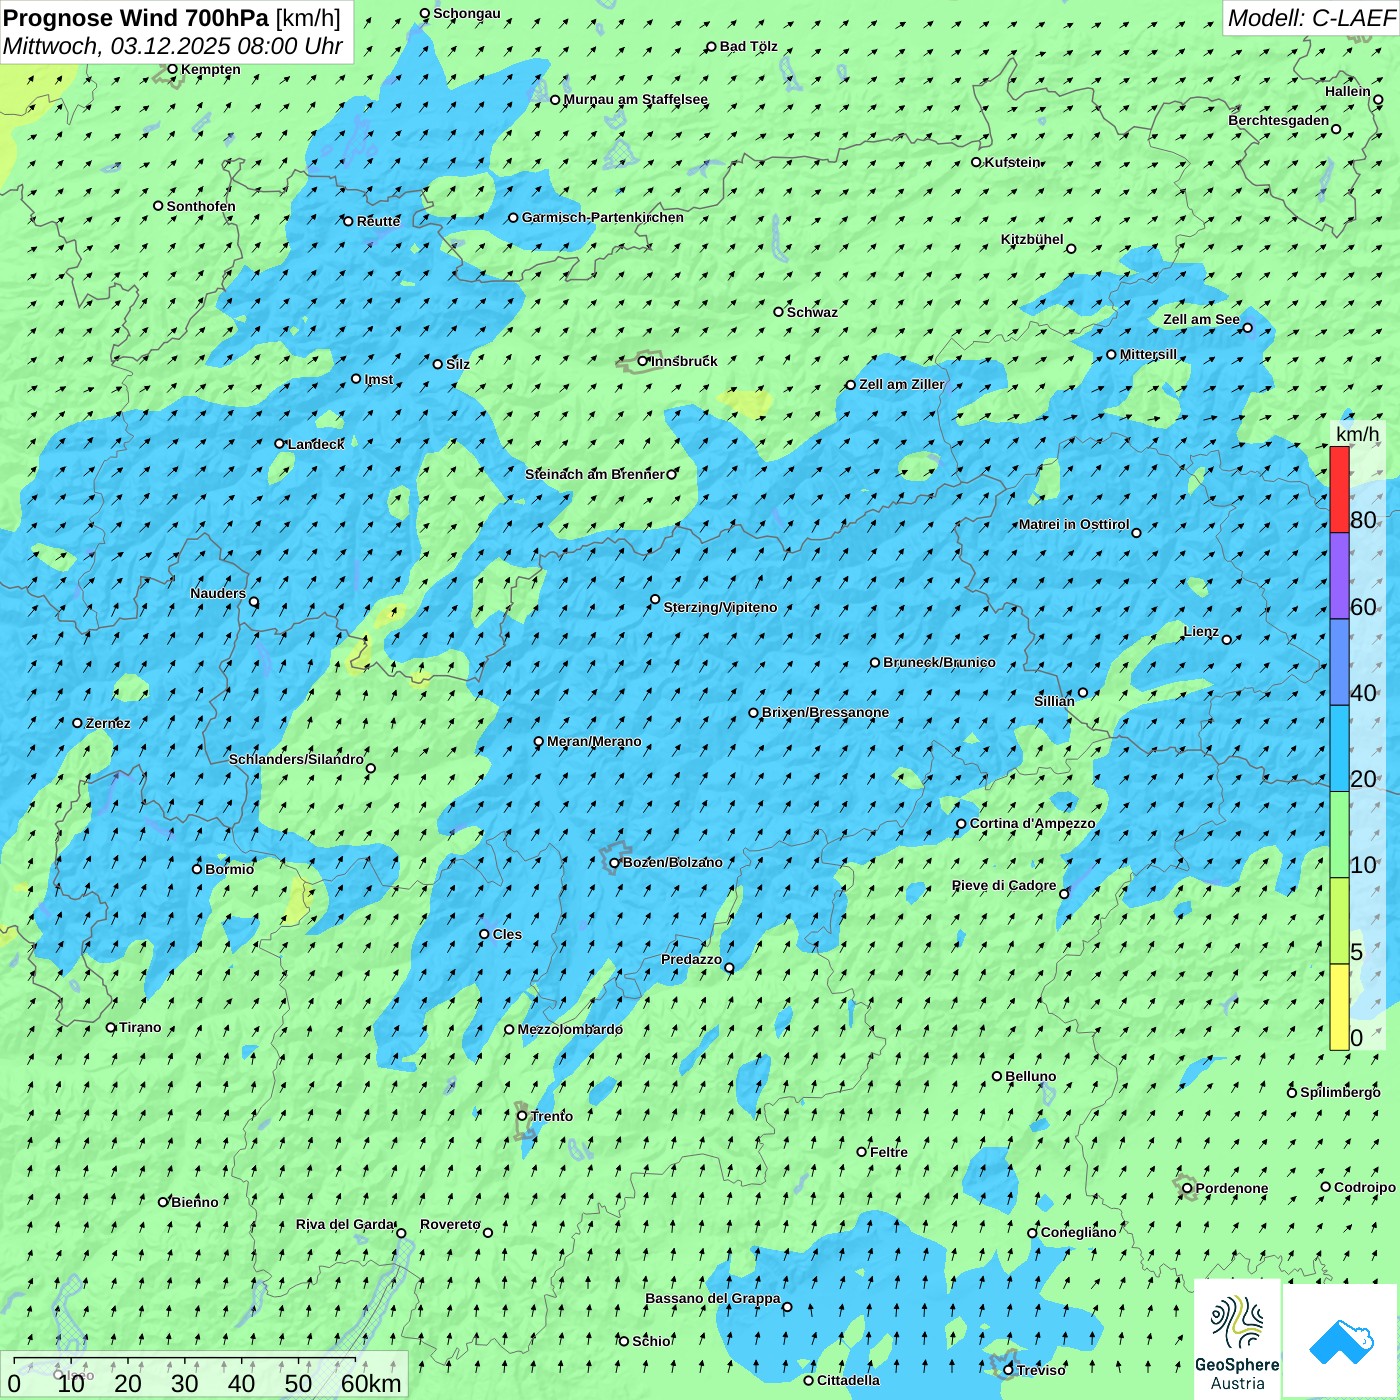Screen dimensions: 1400x1400
Task: Click the Sterzing/Vipiteno marker
Action: point(656,600)
